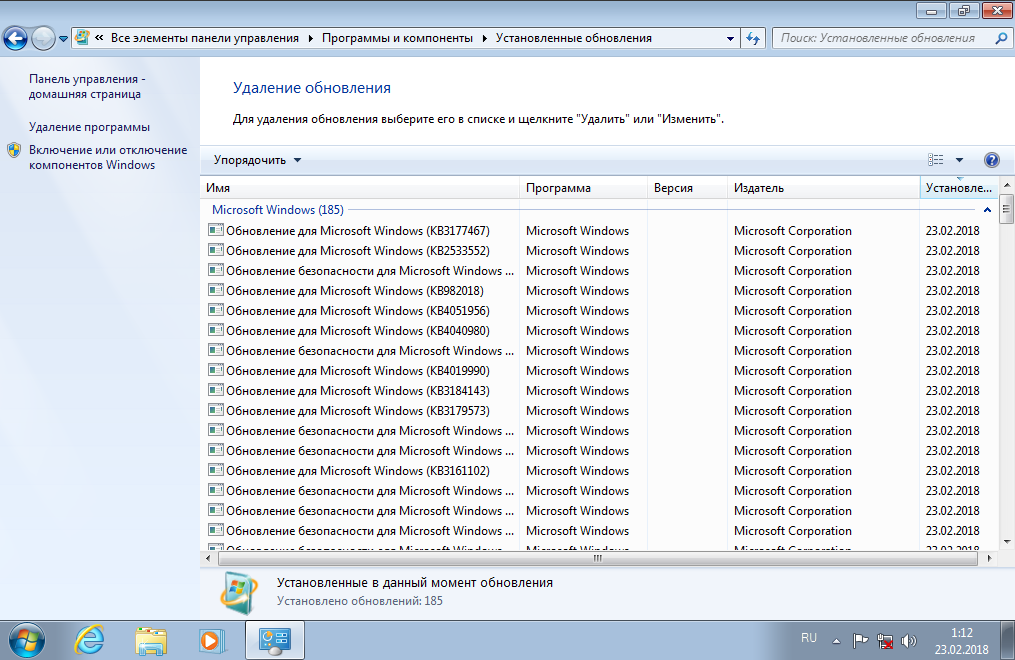Image resolution: width=1015 pixels, height=660 pixels.
Task: Click the shield icon beside Windows features link
Action: 14,151
